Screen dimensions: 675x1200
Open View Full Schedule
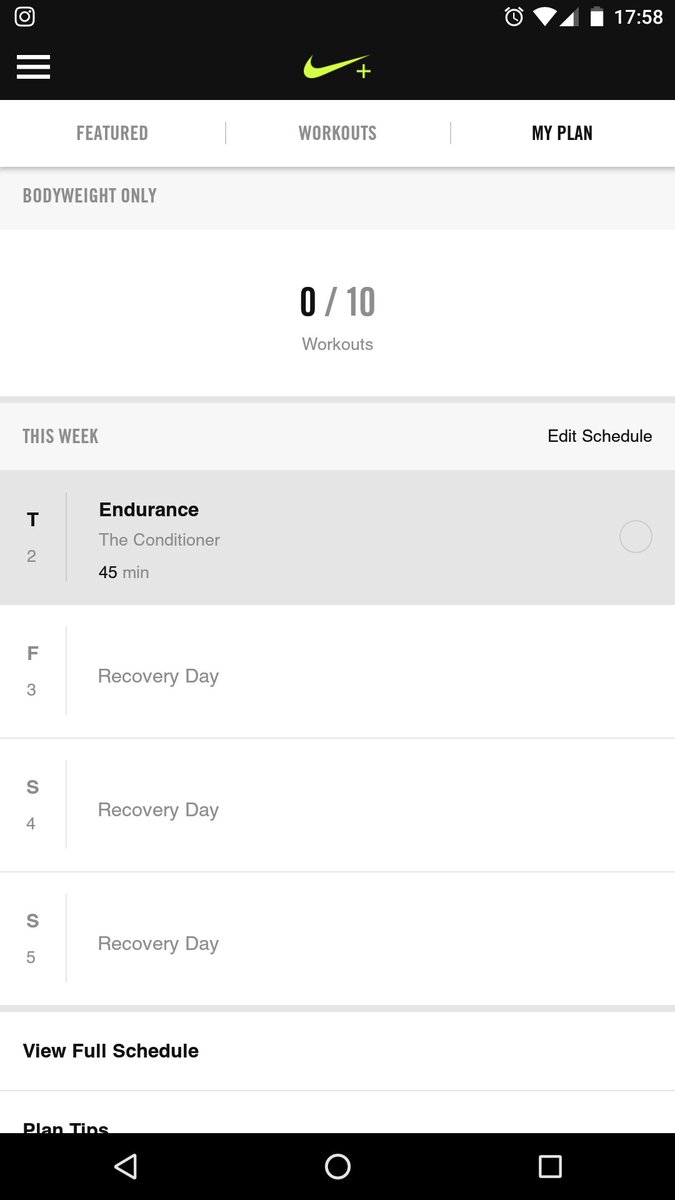click(x=337, y=1051)
